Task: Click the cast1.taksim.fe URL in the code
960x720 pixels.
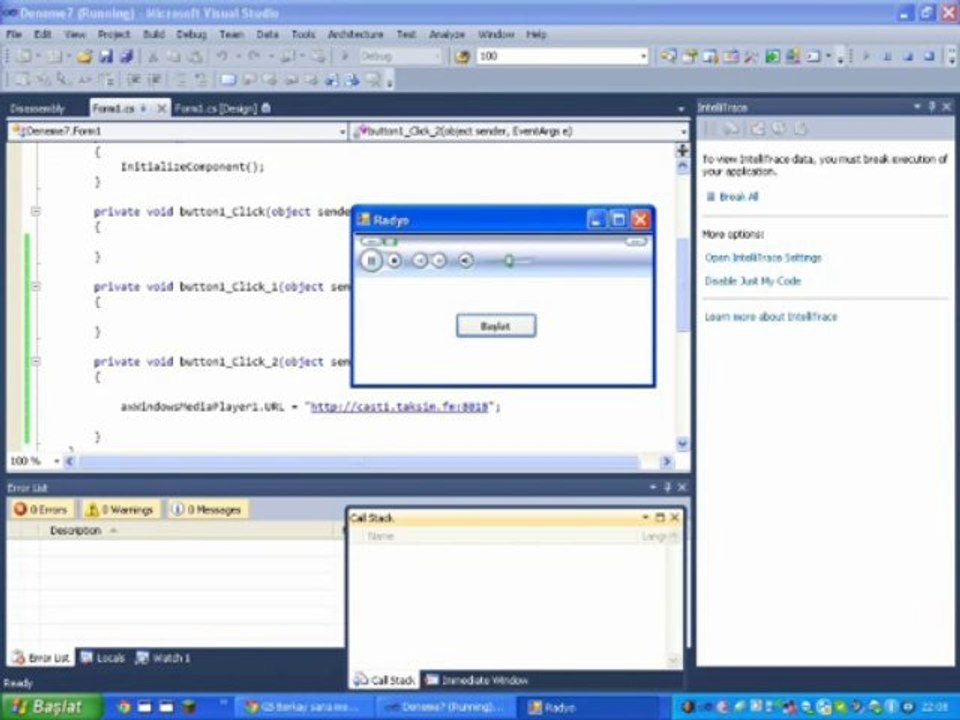Action: pos(400,407)
